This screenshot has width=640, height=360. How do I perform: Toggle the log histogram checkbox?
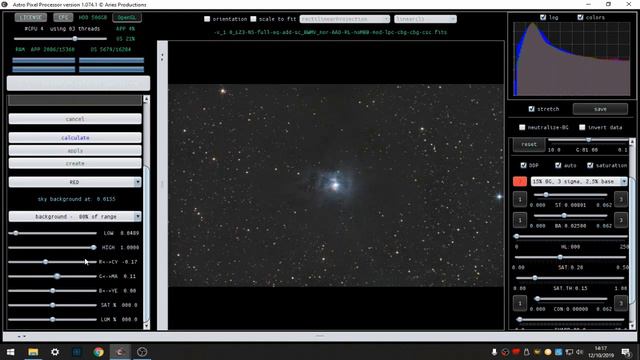(543, 17)
